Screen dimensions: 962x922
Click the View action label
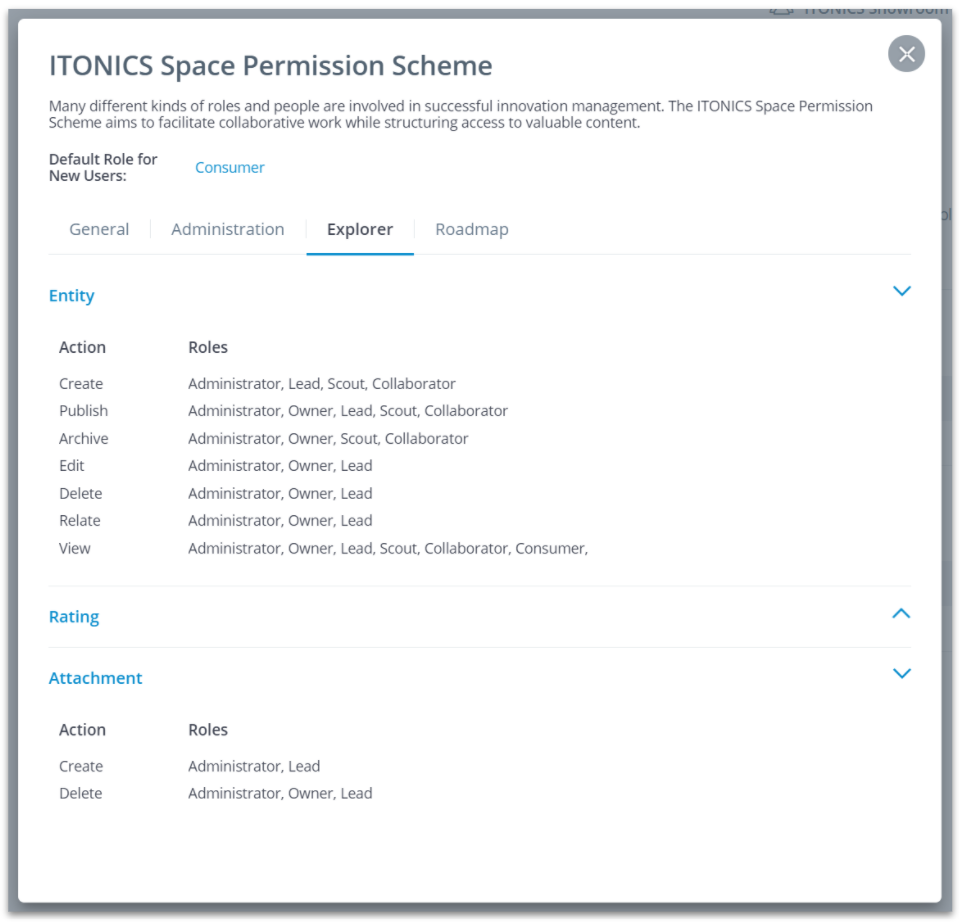click(75, 548)
